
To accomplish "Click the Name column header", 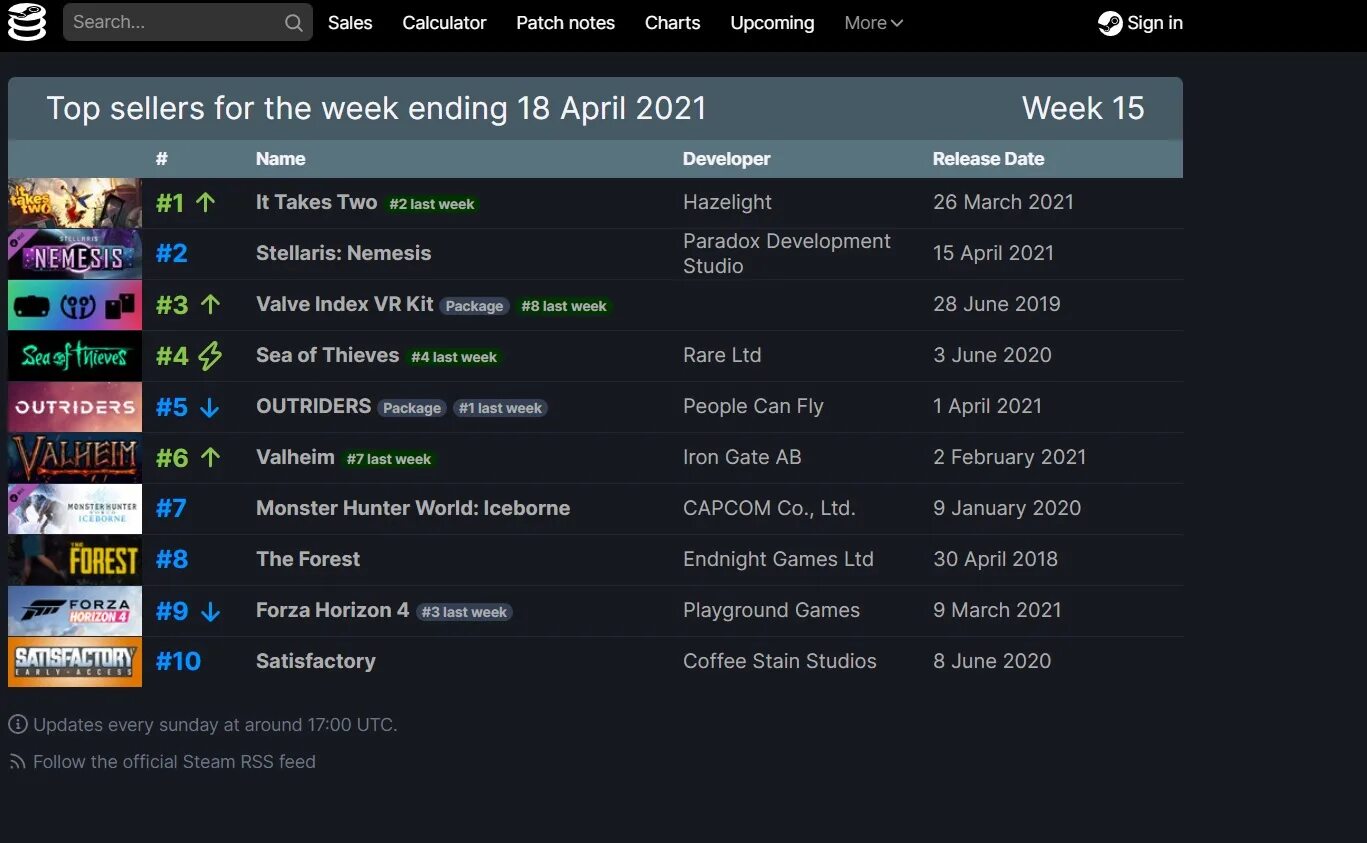I will pyautogui.click(x=280, y=159).
